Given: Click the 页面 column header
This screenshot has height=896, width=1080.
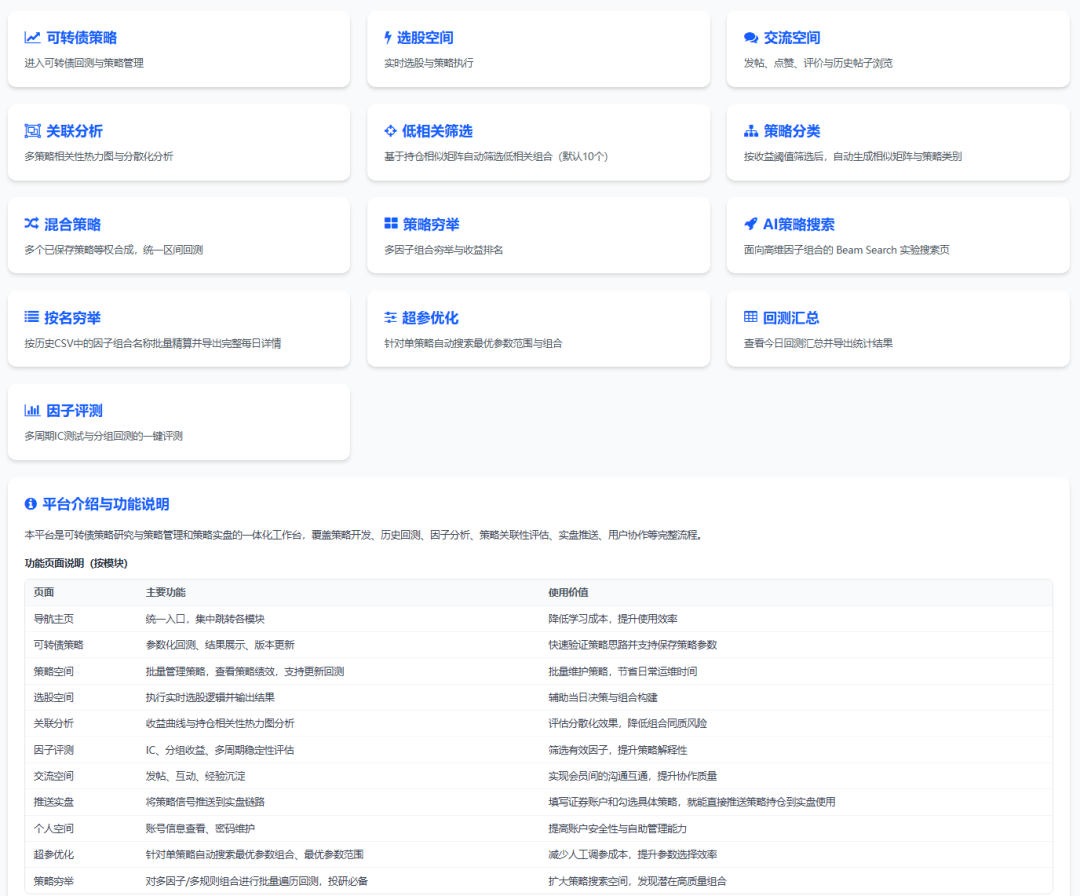Looking at the screenshot, I should (43, 592).
